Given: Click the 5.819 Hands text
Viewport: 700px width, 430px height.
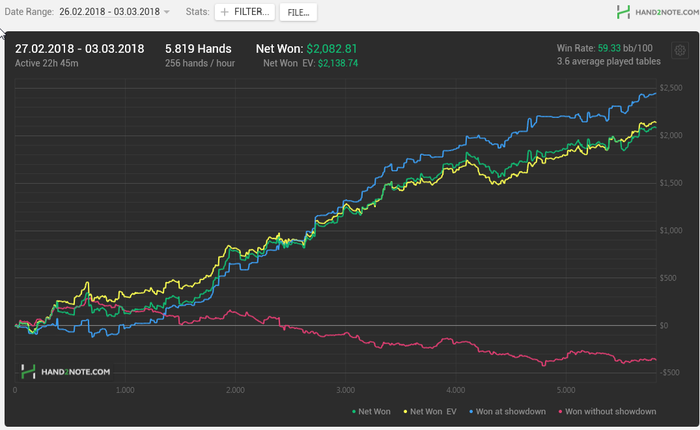Looking at the screenshot, I should [x=198, y=49].
